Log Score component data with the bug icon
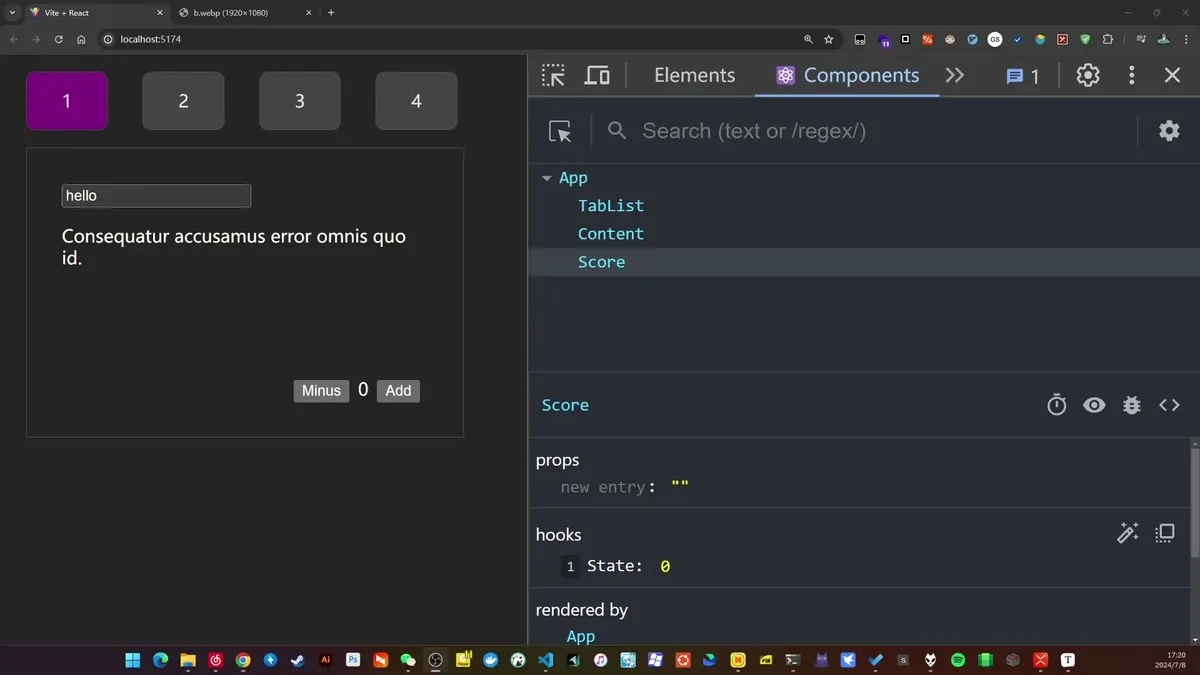 click(x=1132, y=405)
